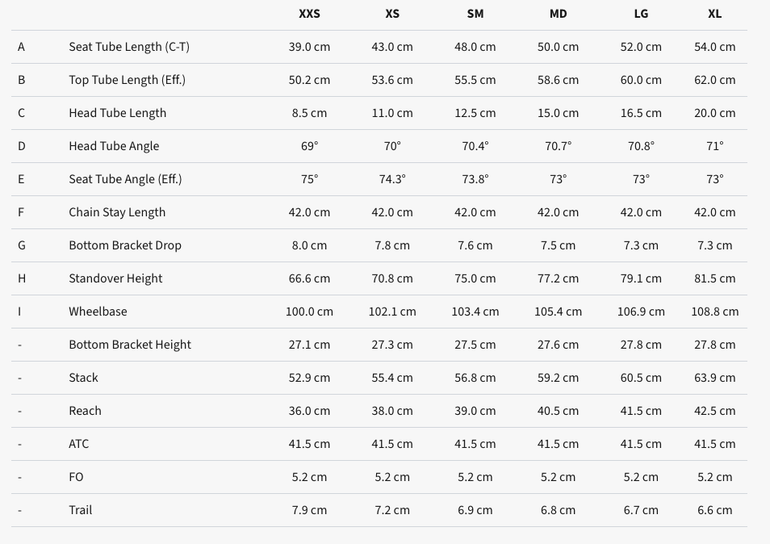Image resolution: width=770 pixels, height=544 pixels.
Task: Select the XL size column header
Action: click(715, 14)
